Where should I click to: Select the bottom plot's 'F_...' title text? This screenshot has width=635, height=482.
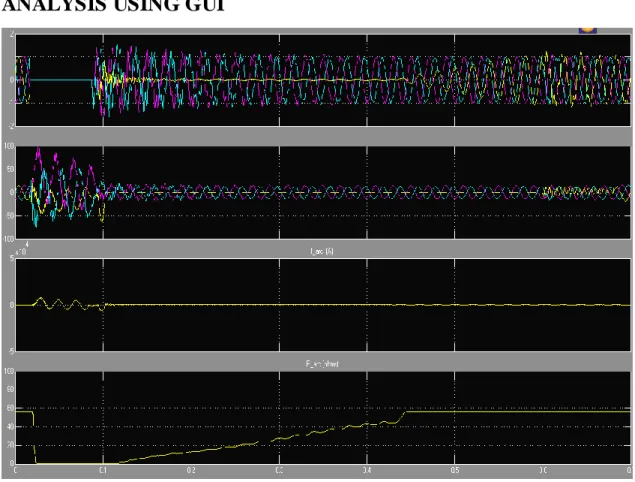[x=322, y=364]
